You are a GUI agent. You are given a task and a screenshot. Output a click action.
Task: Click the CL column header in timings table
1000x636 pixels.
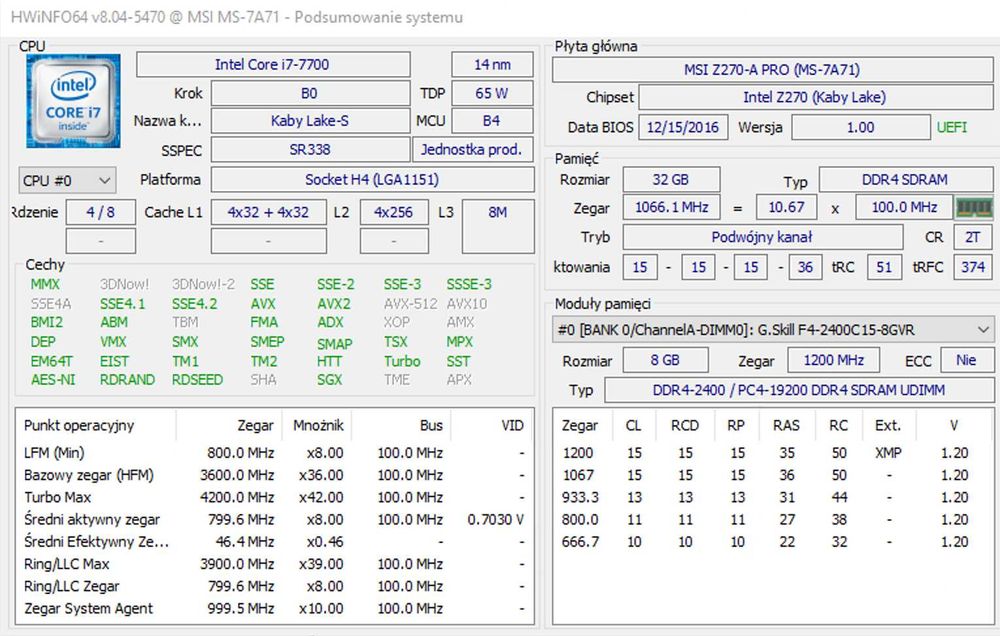pyautogui.click(x=633, y=425)
